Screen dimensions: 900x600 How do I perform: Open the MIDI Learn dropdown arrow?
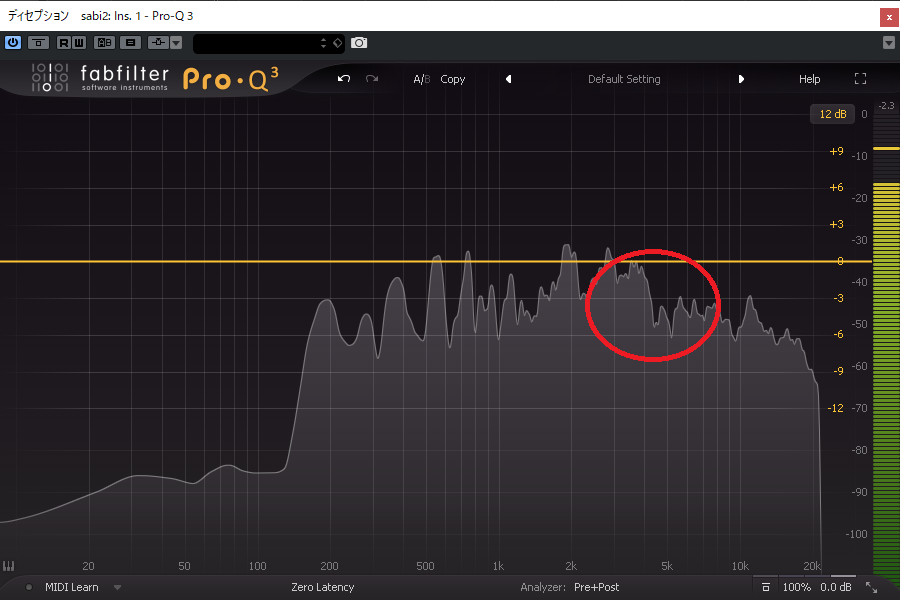coord(117,587)
